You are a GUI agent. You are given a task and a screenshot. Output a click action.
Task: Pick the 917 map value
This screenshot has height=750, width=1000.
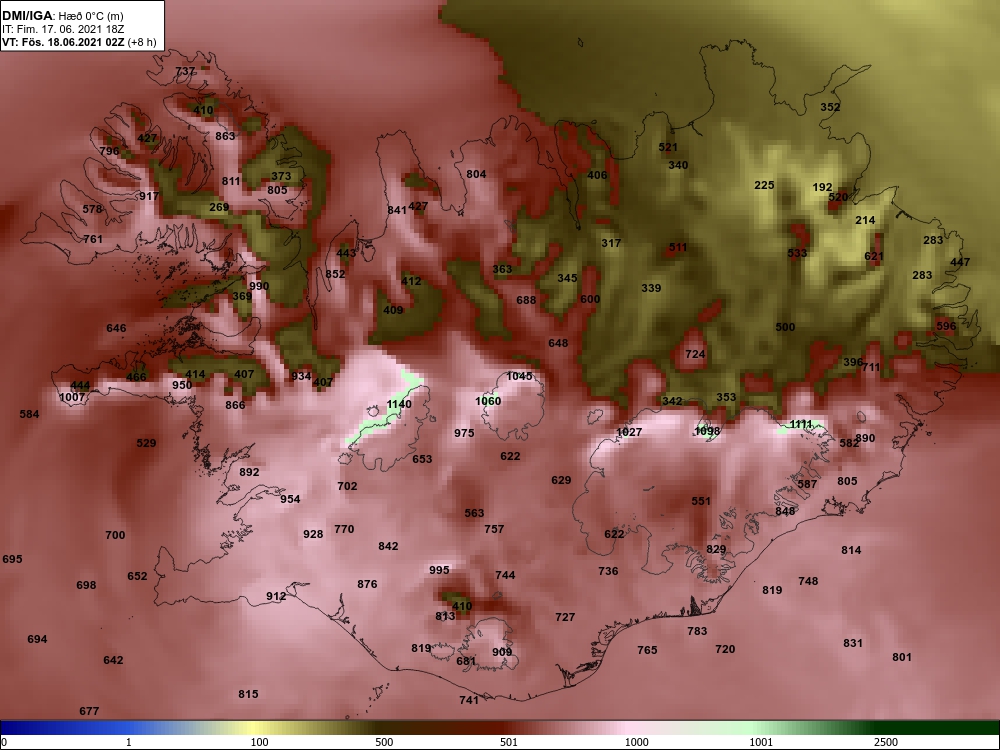click(x=149, y=196)
